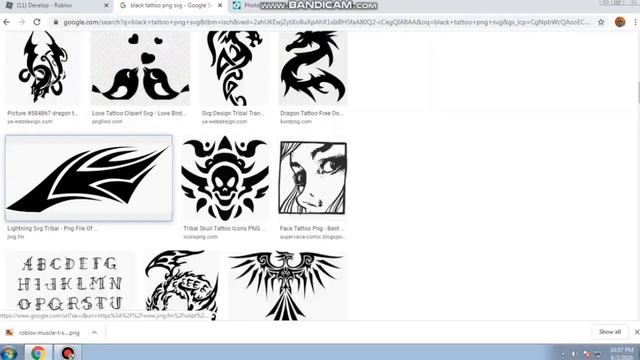Viewport: 640px width, 360px height.
Task: Open the Love Birds tattoo clipart thumbnail
Action: 140,68
